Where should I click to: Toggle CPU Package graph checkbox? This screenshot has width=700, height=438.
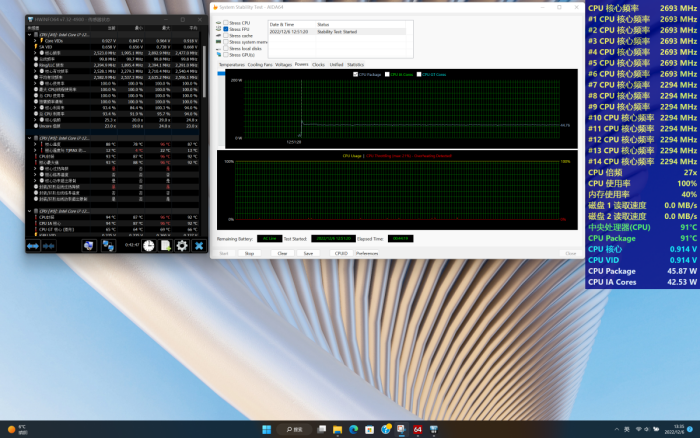355,74
